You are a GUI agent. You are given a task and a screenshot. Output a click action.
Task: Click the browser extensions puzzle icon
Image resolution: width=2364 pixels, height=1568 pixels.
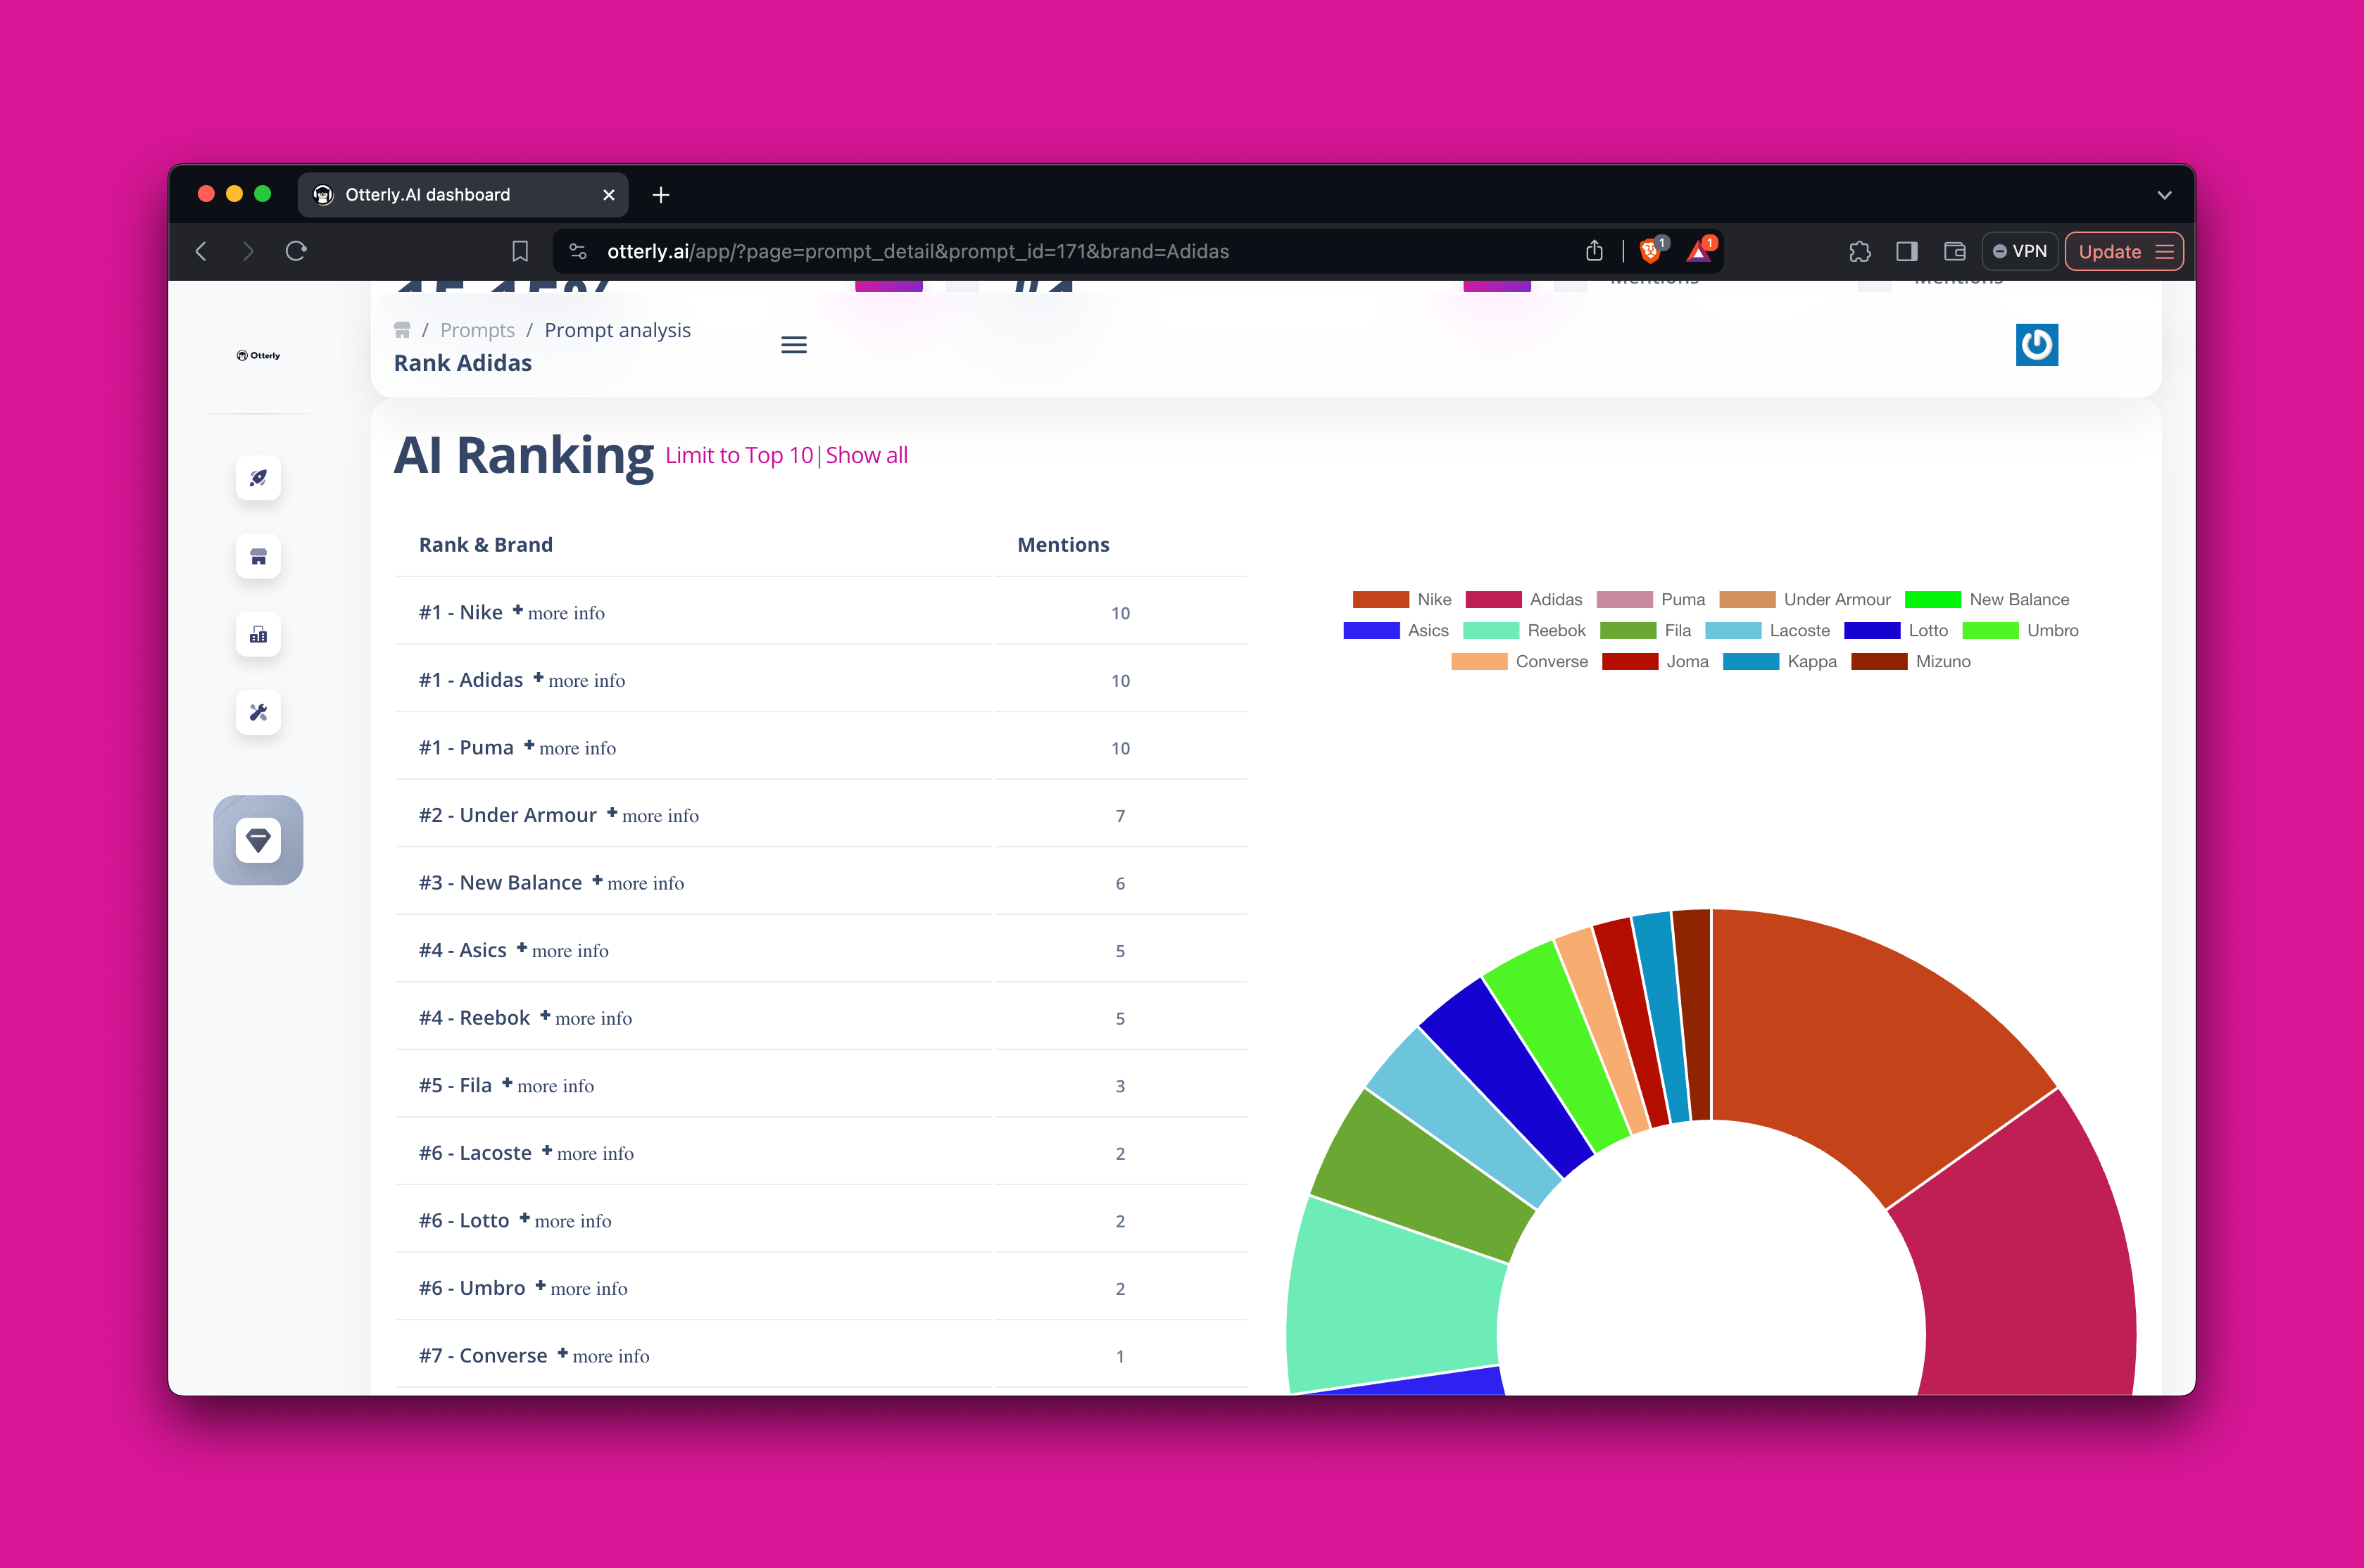point(1859,251)
